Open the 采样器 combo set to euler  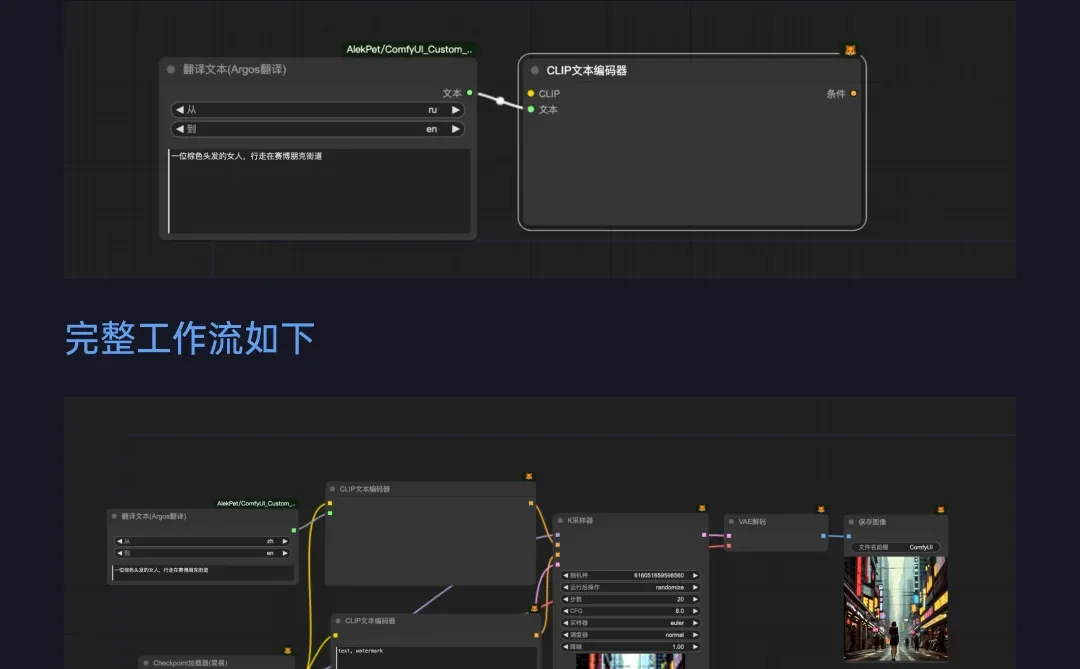pos(630,623)
